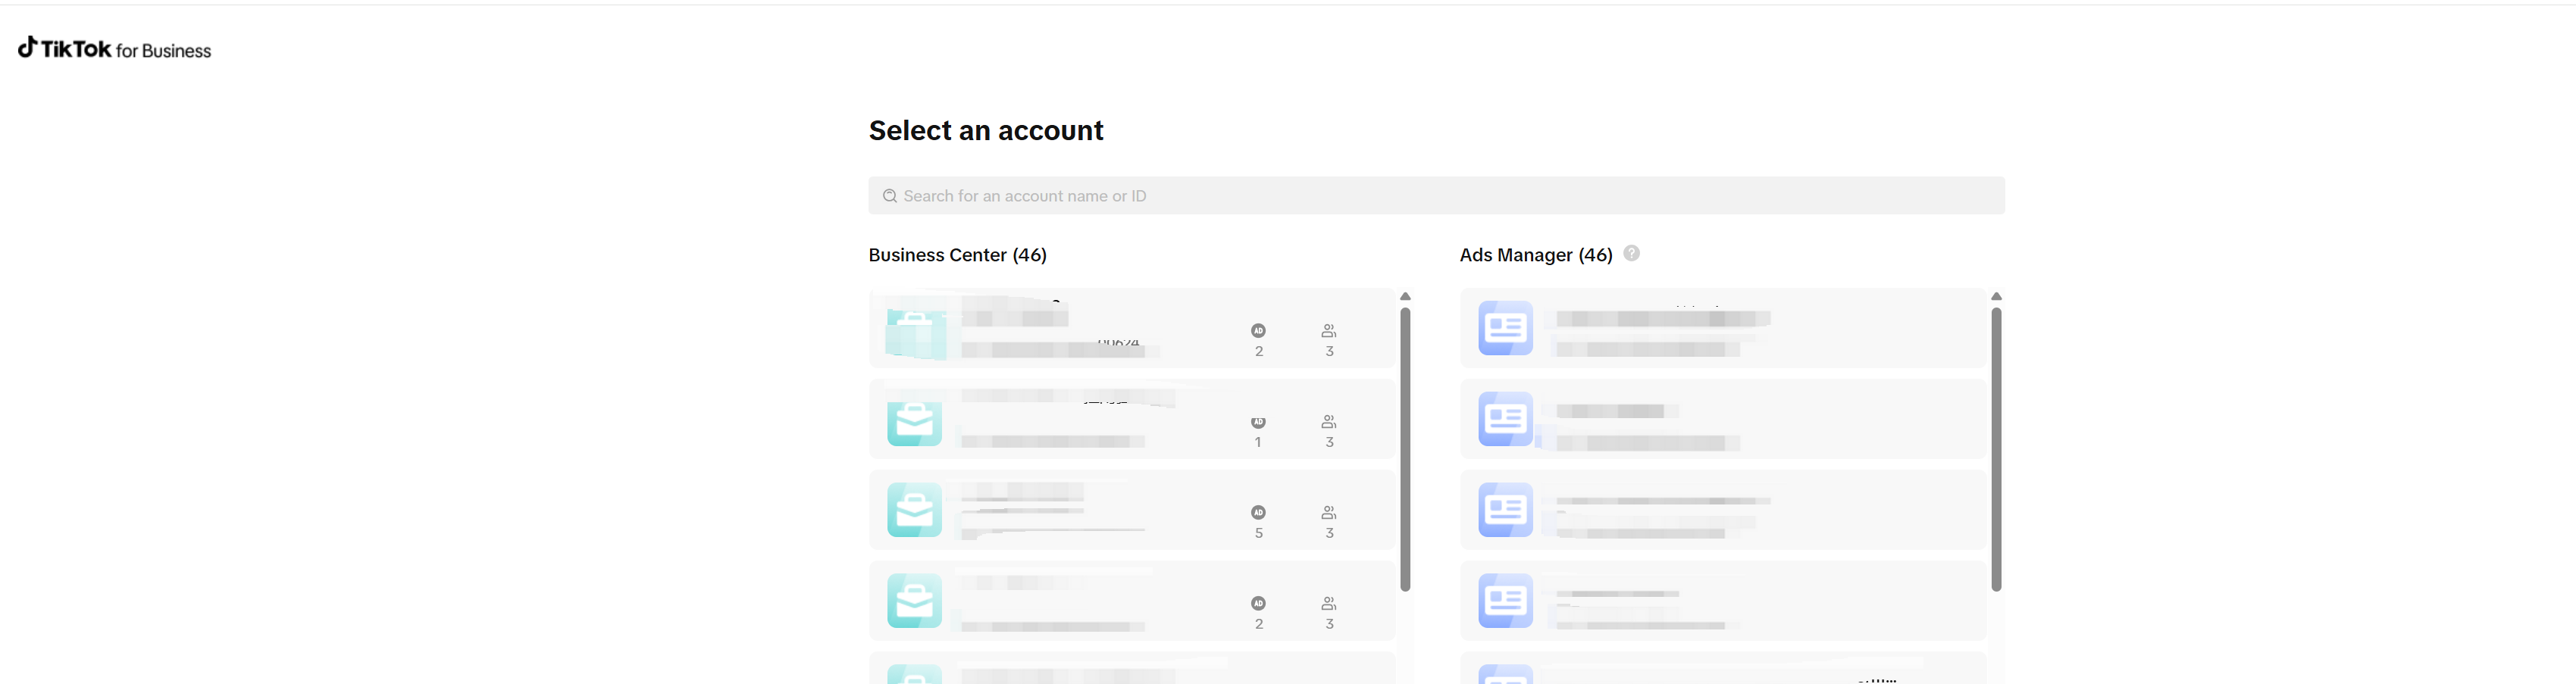Click ad account count icon showing 5
Viewport: 2576px width, 684px height.
[x=1258, y=512]
